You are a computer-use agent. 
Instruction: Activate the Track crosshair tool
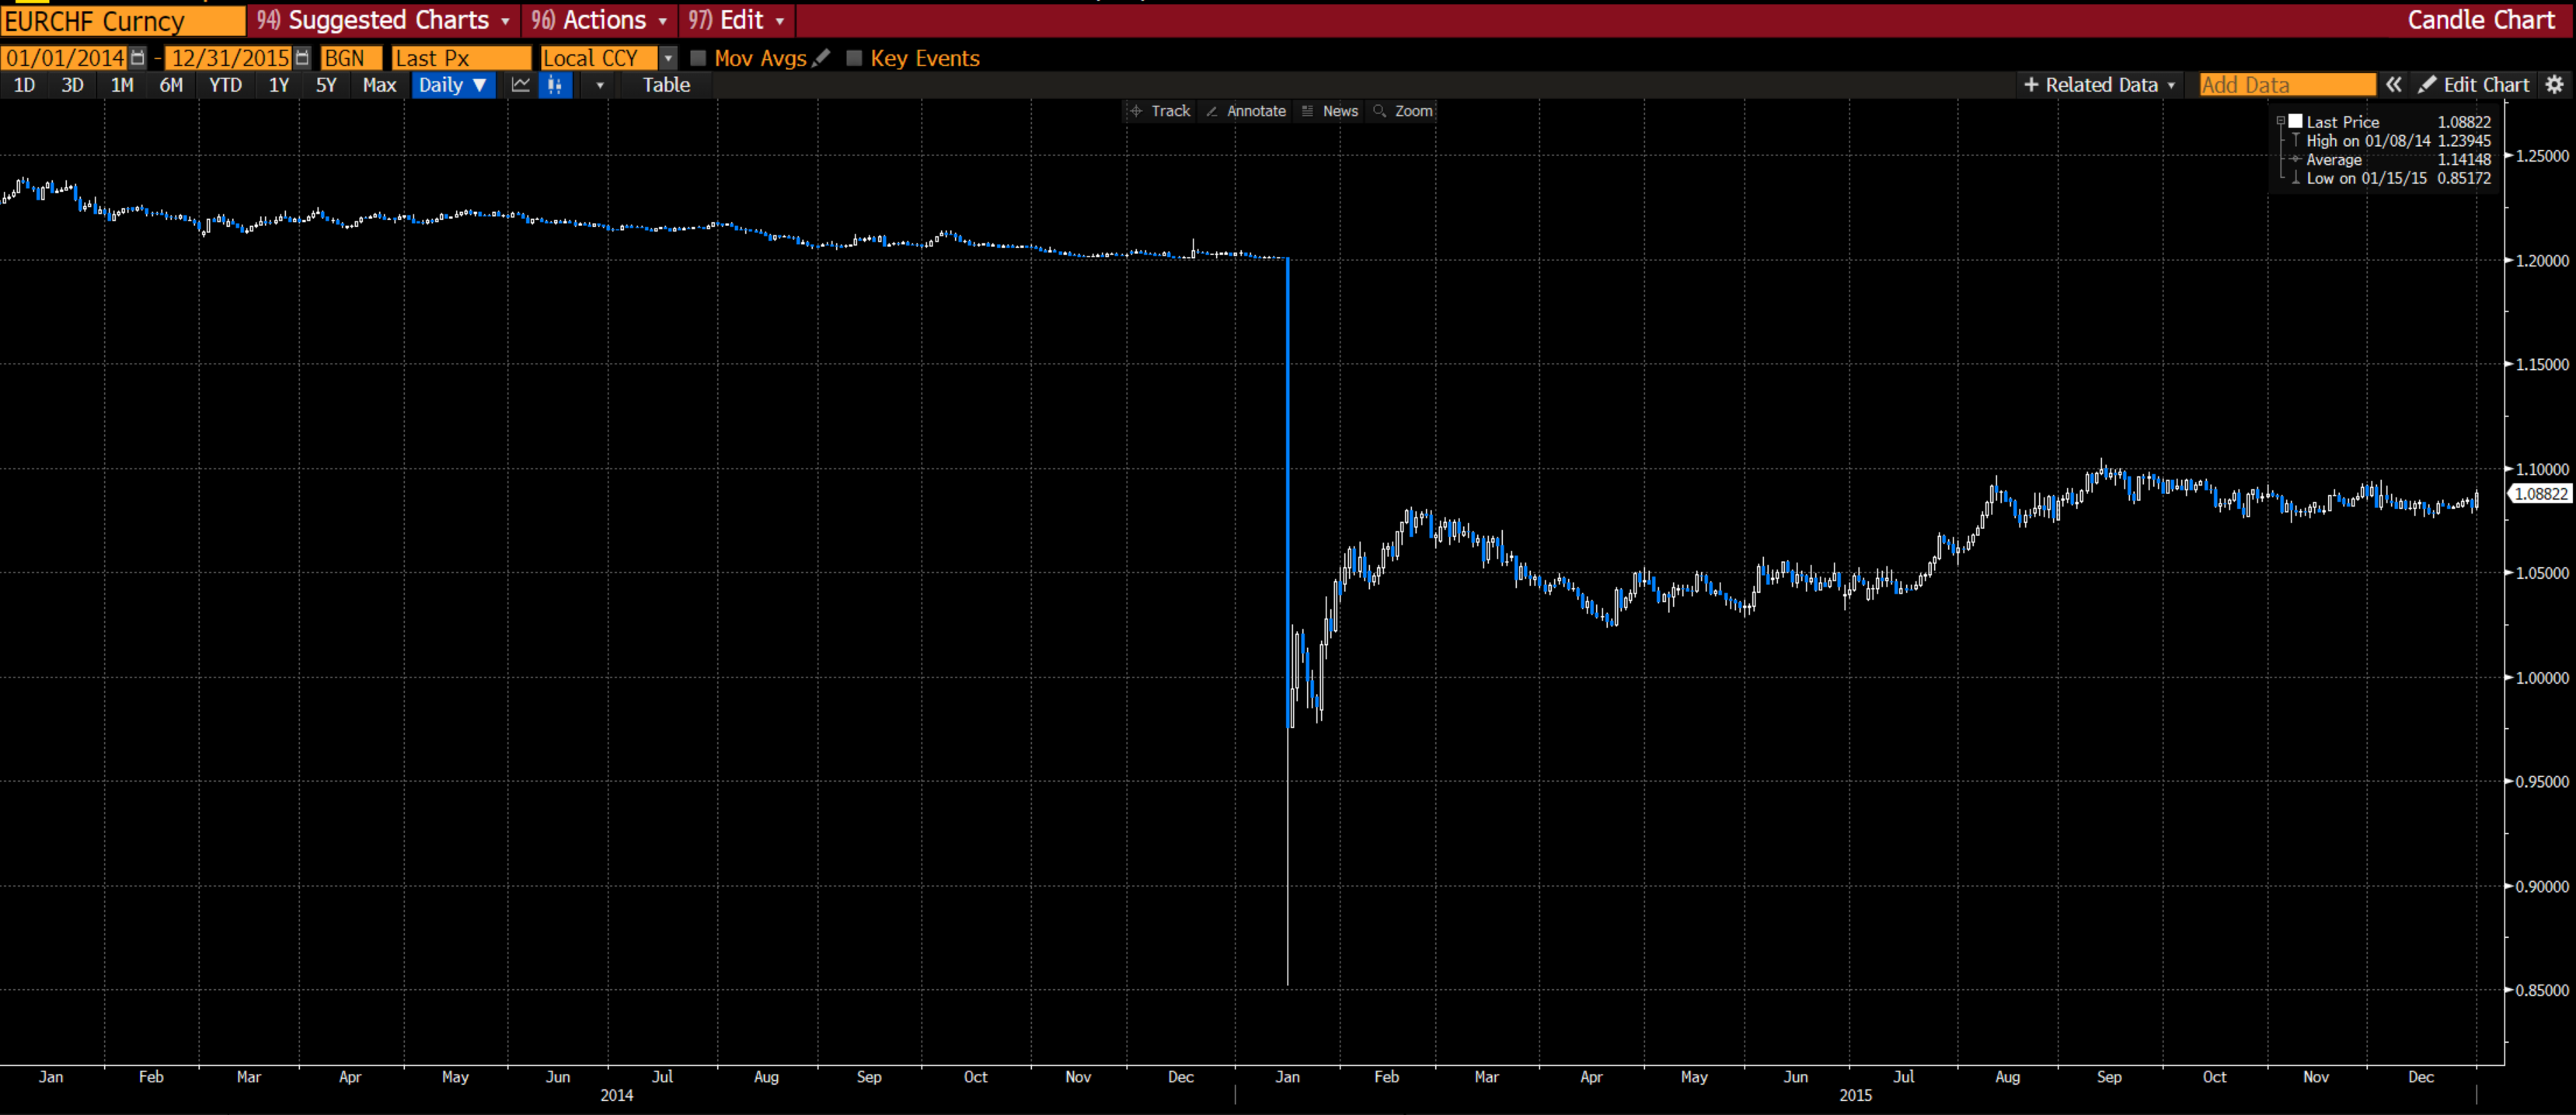pyautogui.click(x=1160, y=111)
